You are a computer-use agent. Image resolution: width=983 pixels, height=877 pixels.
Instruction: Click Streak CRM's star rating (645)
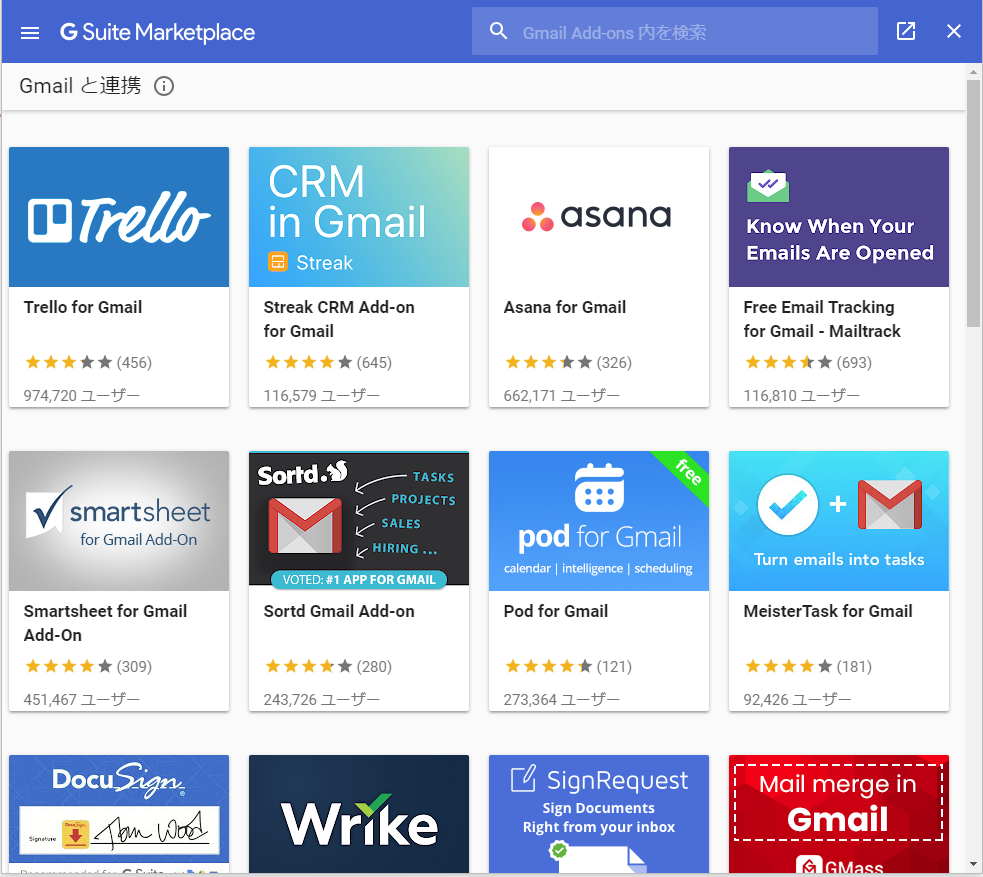click(x=328, y=362)
